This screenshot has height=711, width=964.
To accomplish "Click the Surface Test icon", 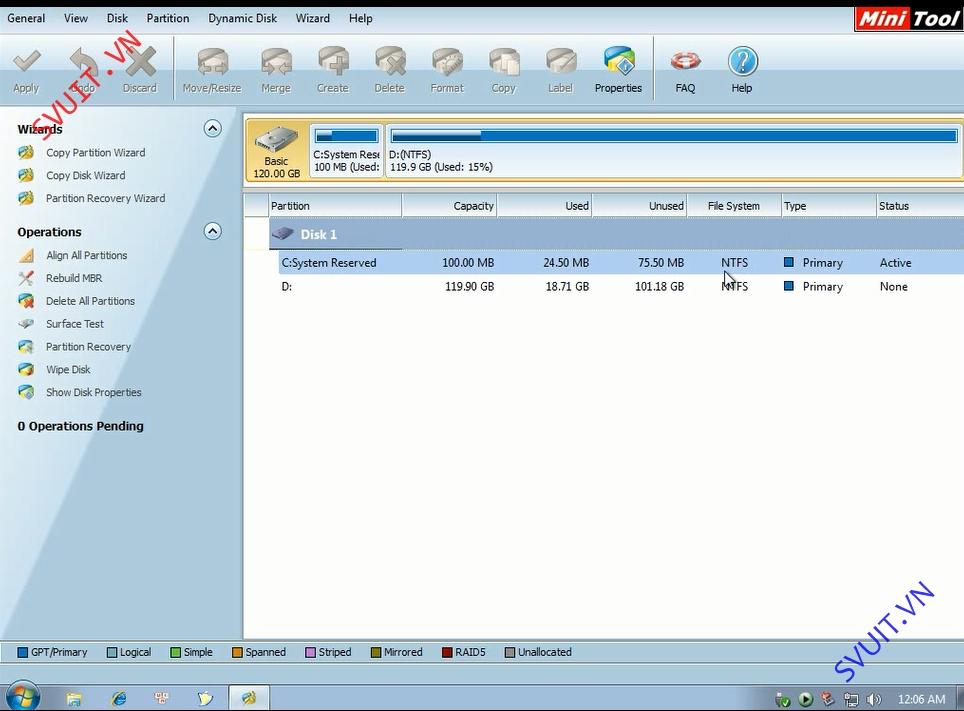I will click(26, 324).
